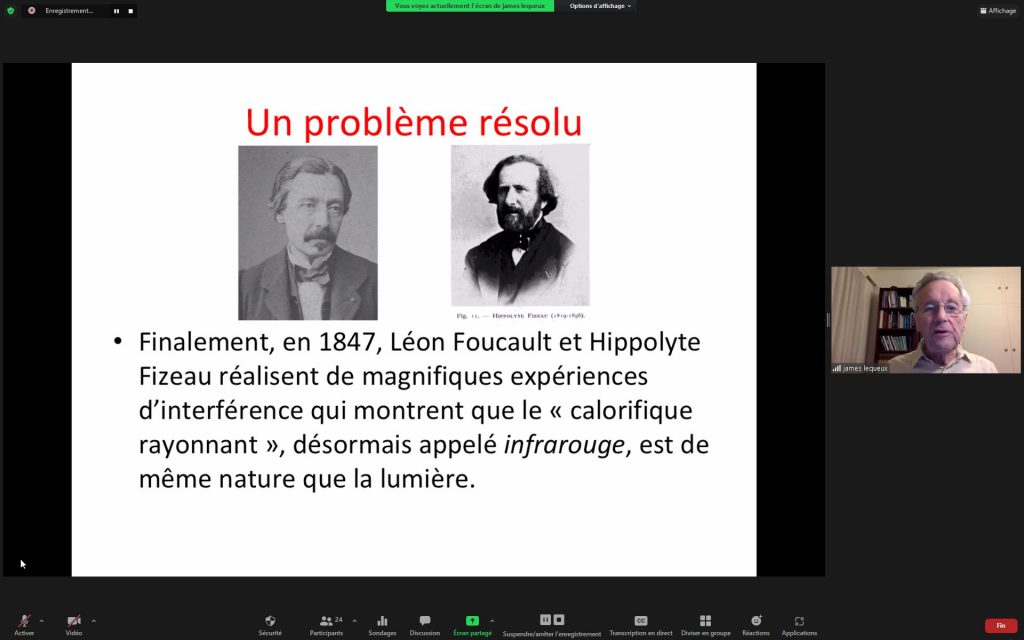Stop recording in the bottom toolbar
This screenshot has height=640, width=1024.
tap(559, 620)
